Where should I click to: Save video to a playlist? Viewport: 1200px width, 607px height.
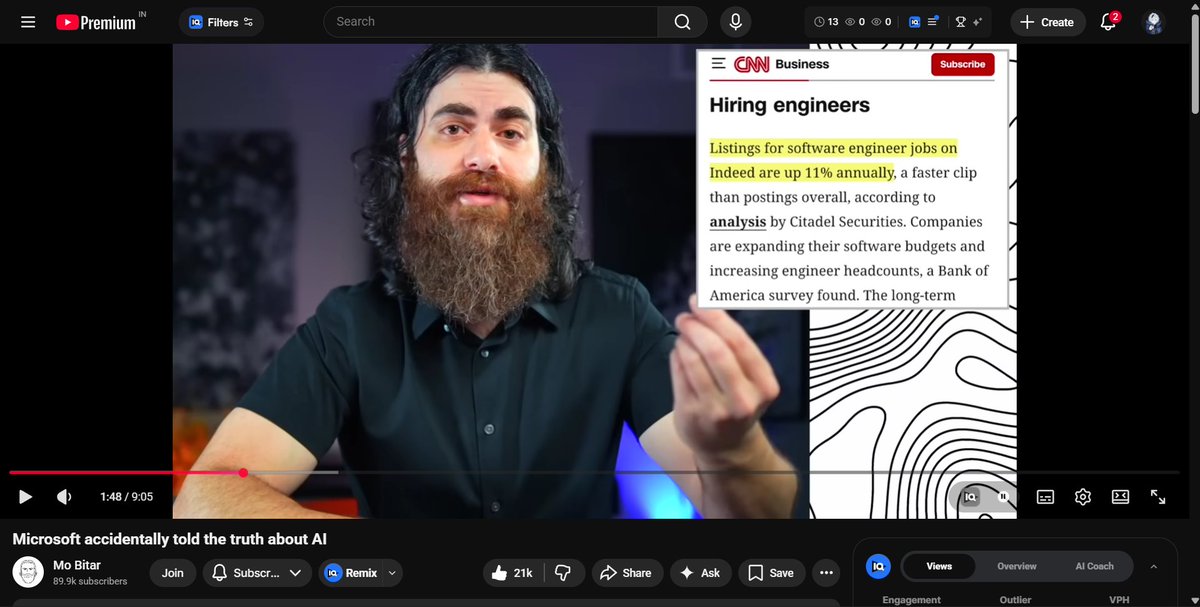point(771,573)
